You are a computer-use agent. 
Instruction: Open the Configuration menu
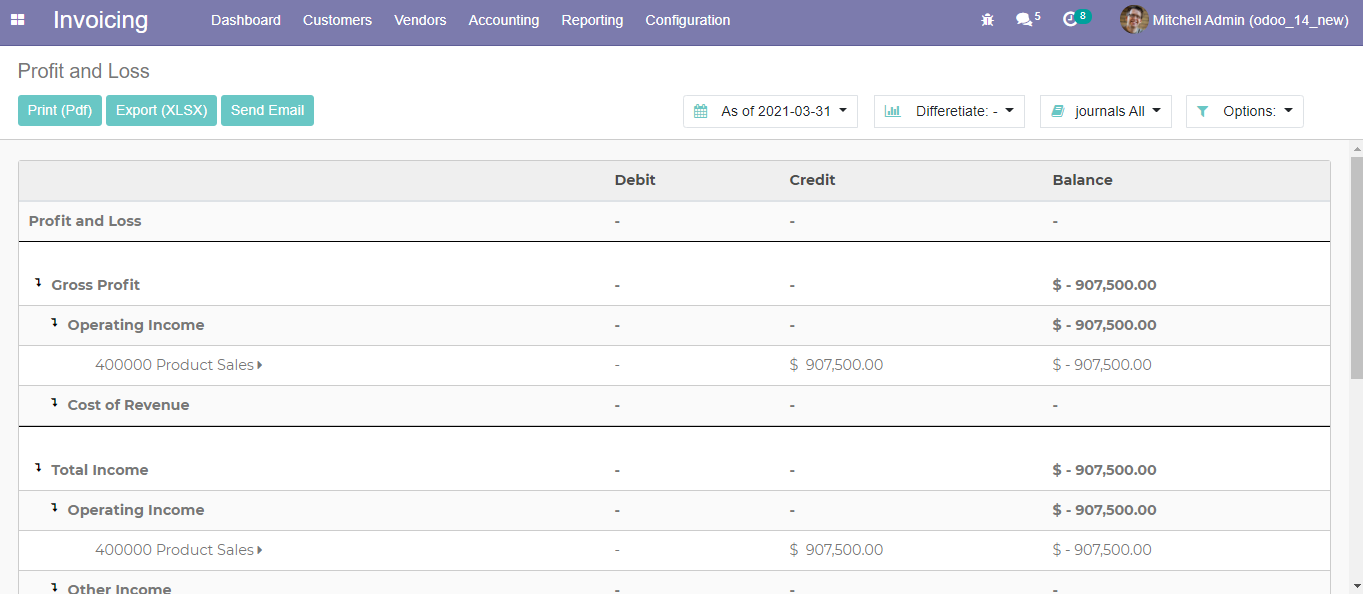pos(687,20)
